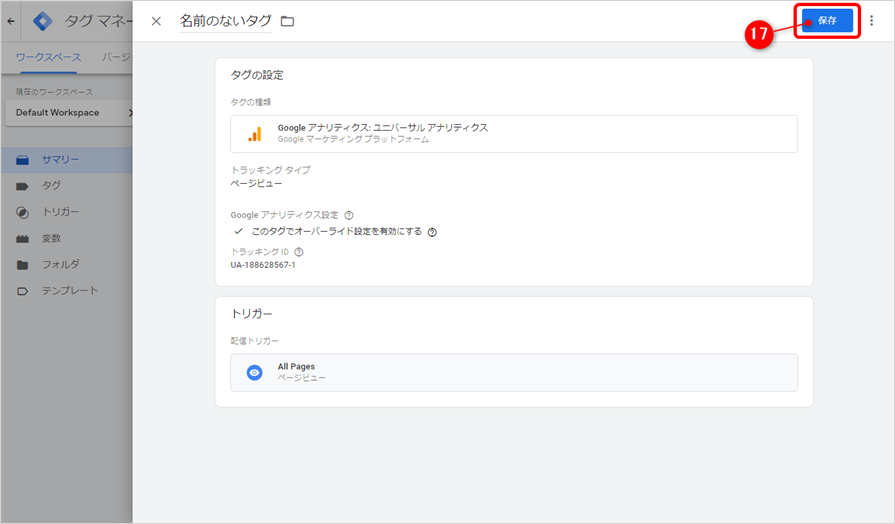Close the tag editor with the X icon

click(156, 21)
